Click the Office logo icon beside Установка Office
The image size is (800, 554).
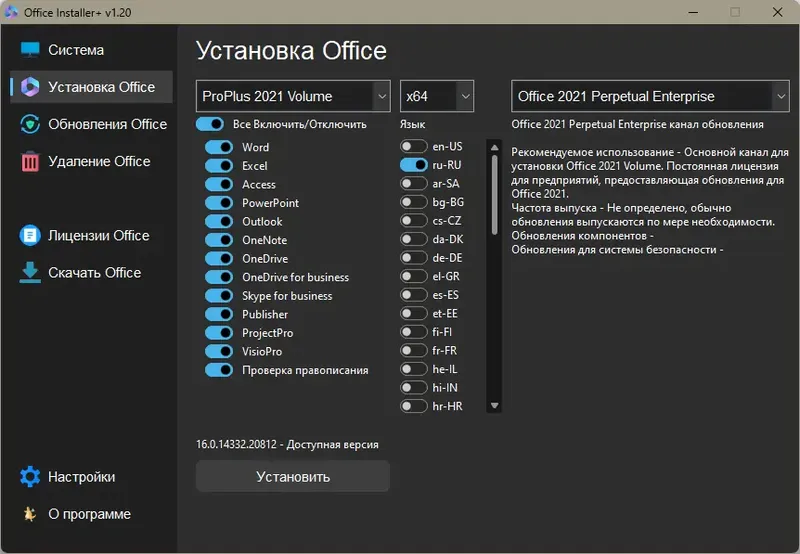30,87
